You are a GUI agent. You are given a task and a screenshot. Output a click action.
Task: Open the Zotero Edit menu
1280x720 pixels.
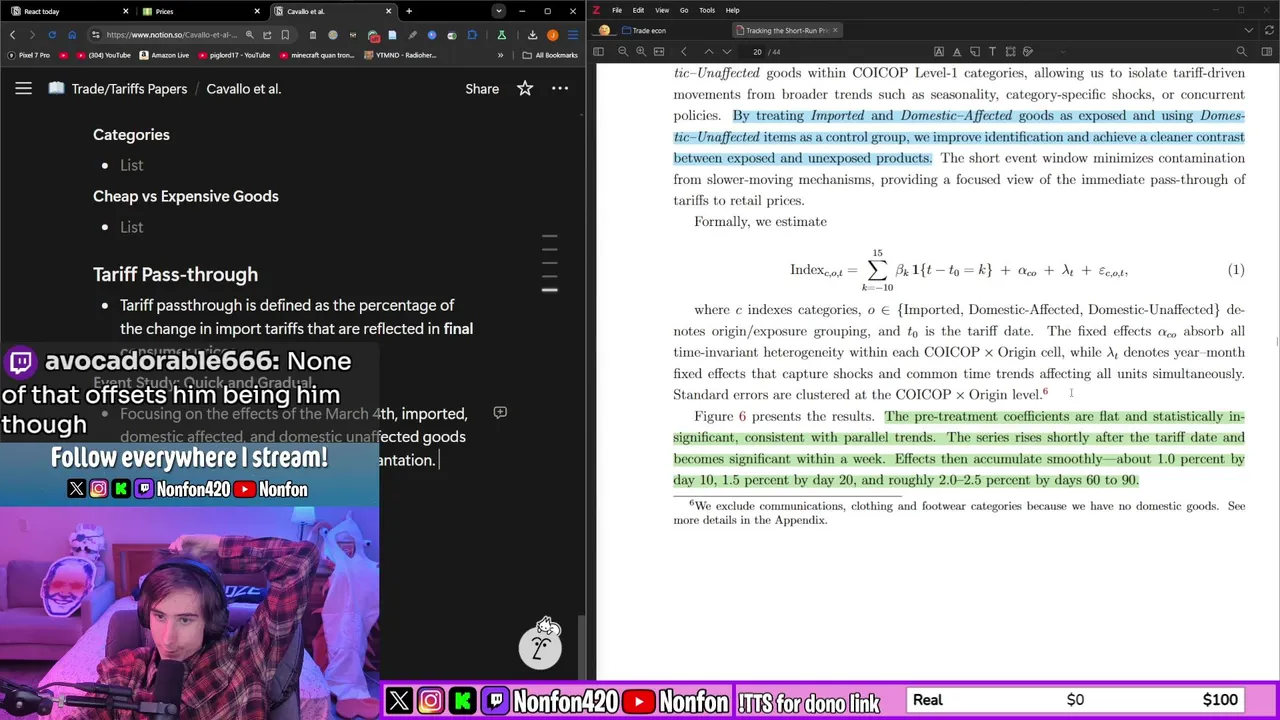coord(638,10)
